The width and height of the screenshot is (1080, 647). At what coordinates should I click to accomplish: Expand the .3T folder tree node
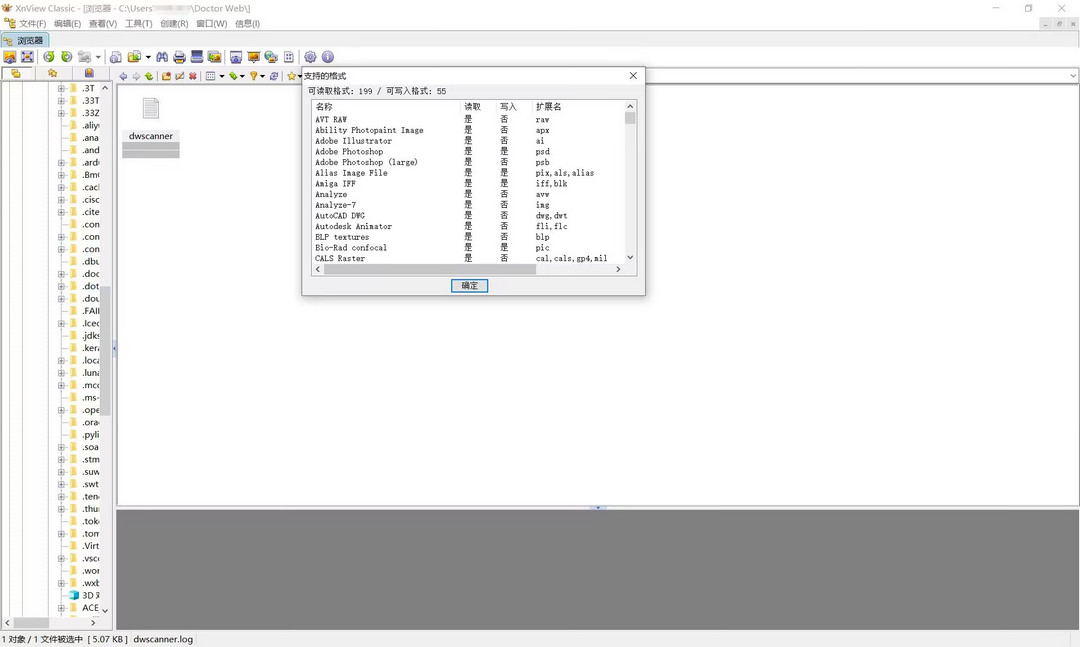[x=61, y=88]
